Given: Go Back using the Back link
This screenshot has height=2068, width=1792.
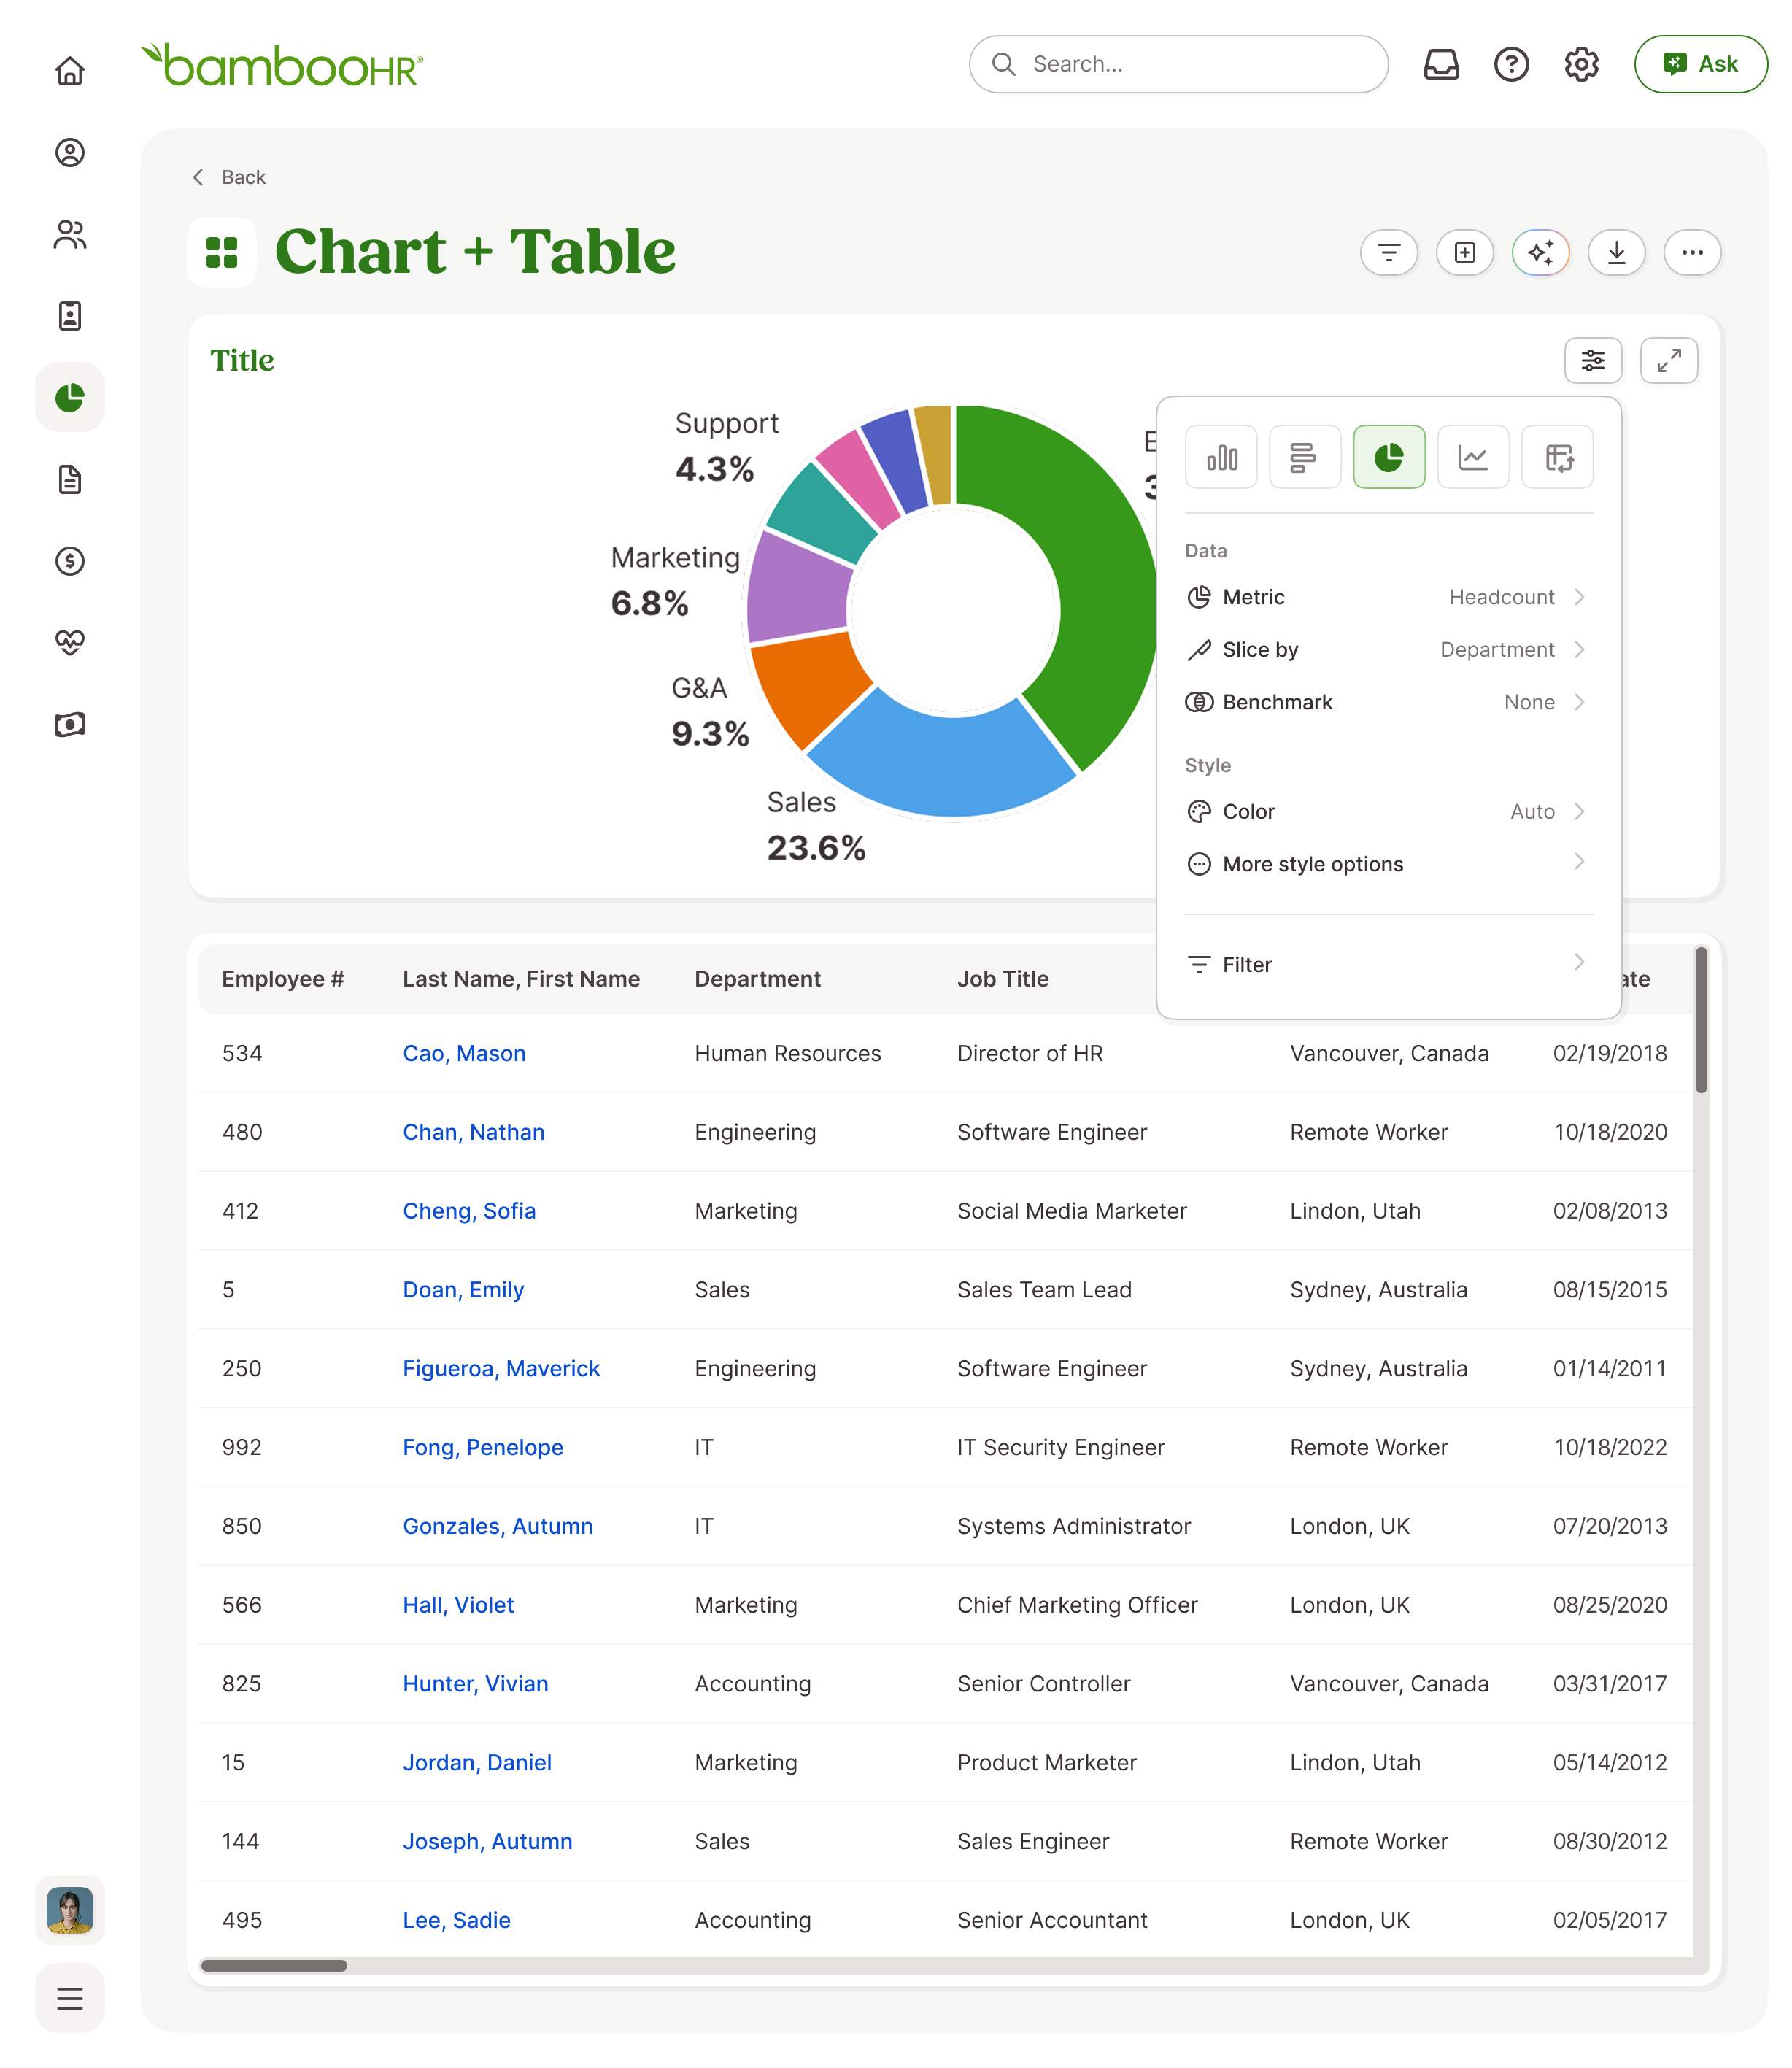Looking at the screenshot, I should pos(229,177).
